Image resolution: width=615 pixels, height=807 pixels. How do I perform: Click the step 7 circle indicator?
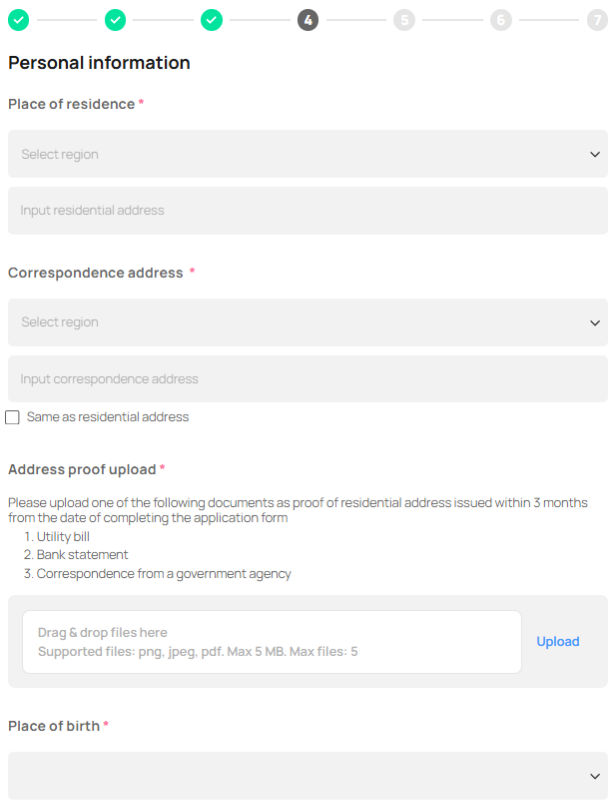coord(596,20)
